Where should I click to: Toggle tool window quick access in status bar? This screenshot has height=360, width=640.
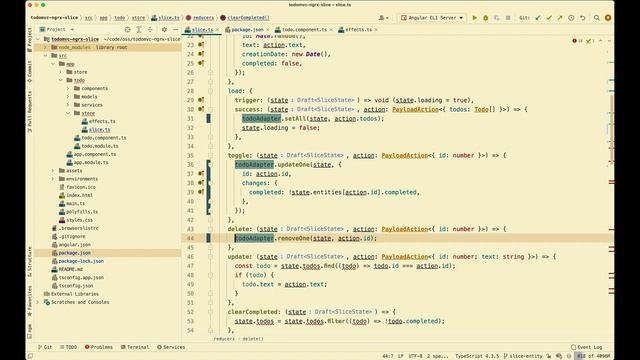(x=30, y=356)
